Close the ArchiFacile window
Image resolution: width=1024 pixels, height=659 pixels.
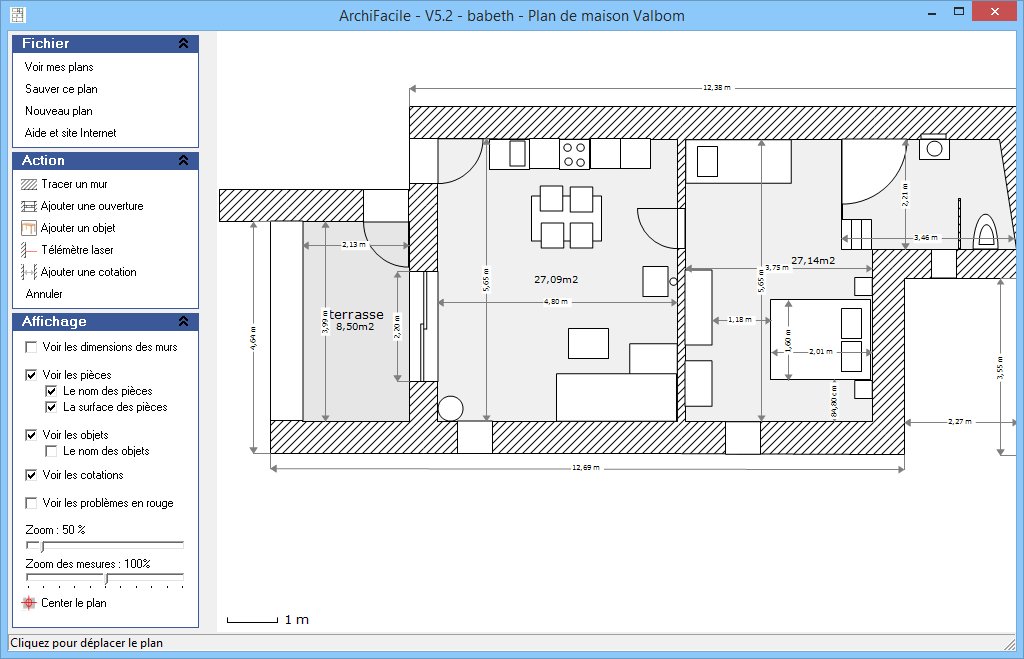tap(995, 11)
